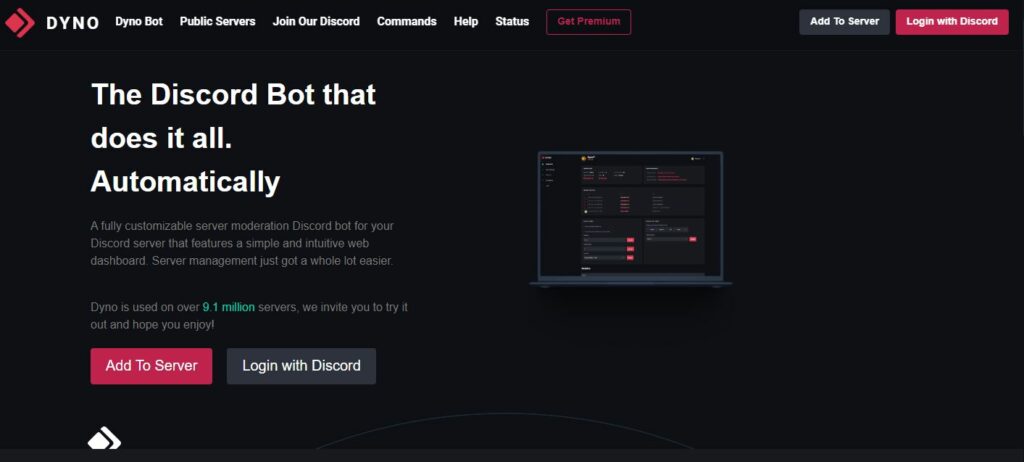Check the Status page link
This screenshot has height=462, width=1024.
tap(512, 22)
